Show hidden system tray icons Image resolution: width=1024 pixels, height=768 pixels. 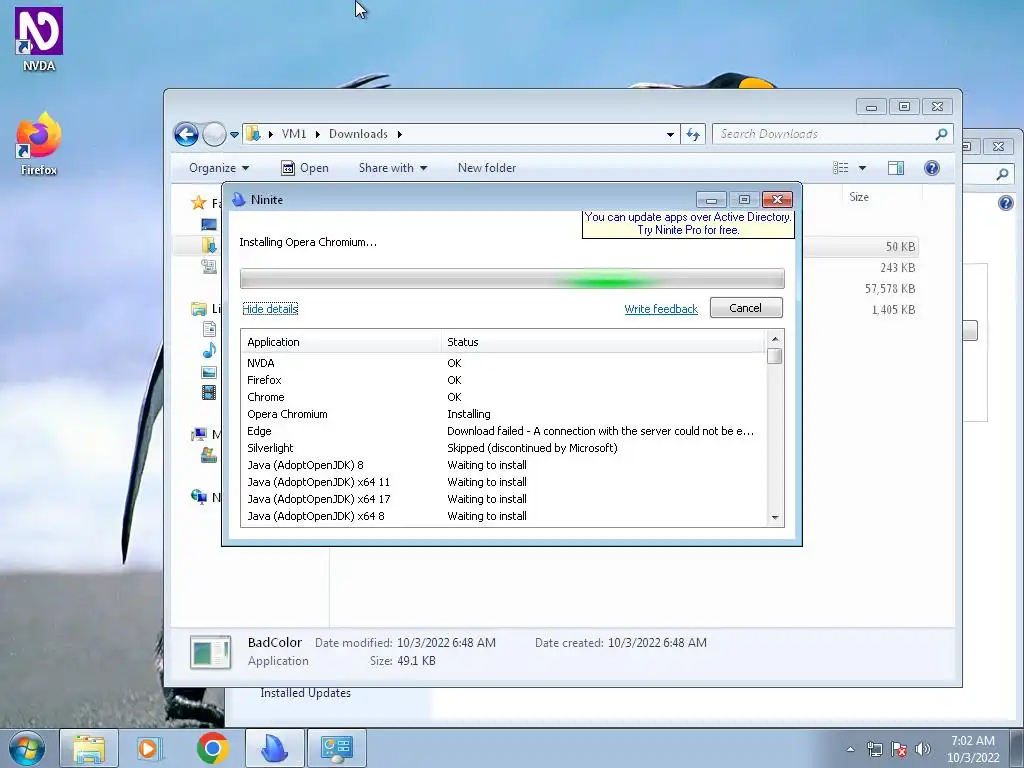pyautogui.click(x=850, y=749)
